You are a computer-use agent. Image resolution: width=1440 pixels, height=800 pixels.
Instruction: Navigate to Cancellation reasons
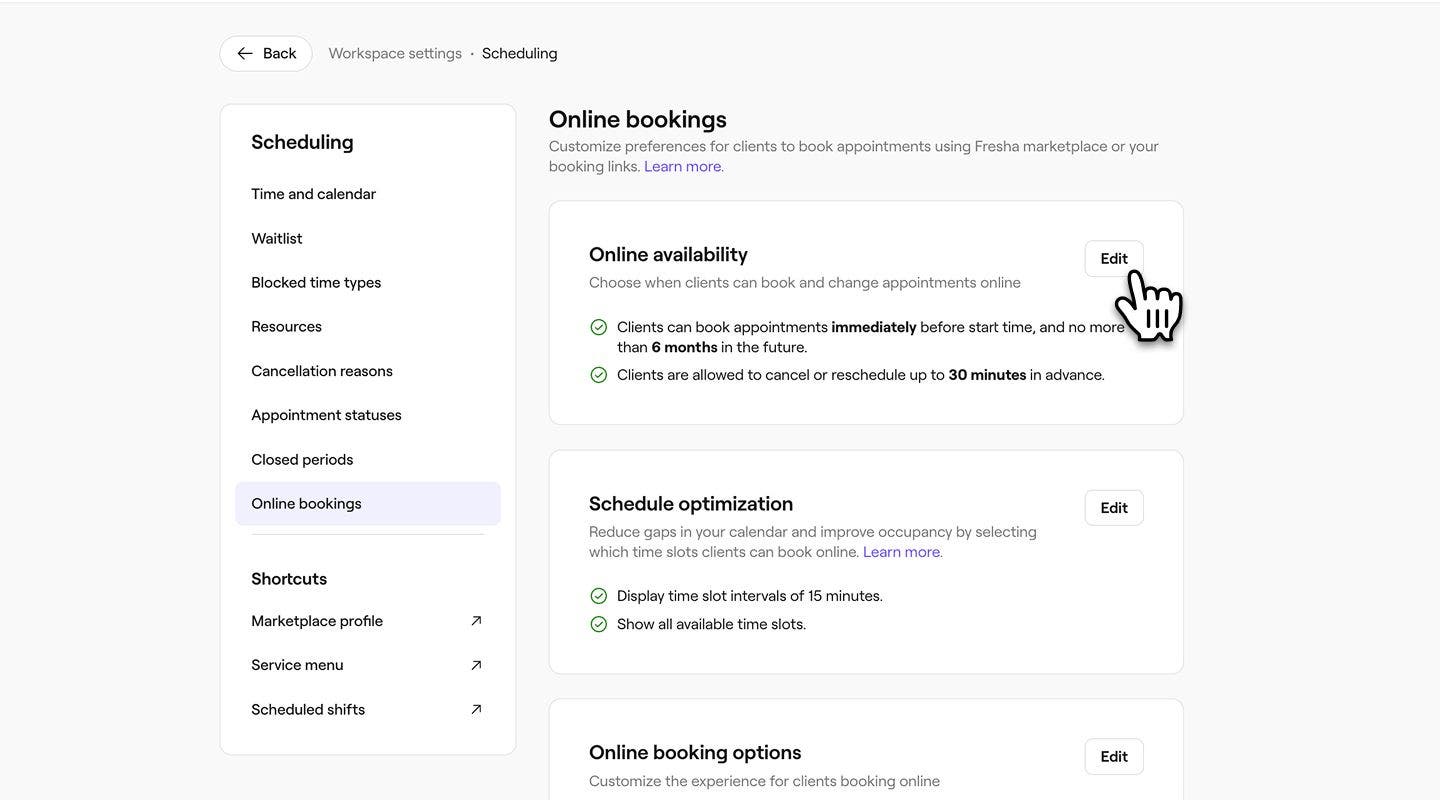pyautogui.click(x=322, y=371)
